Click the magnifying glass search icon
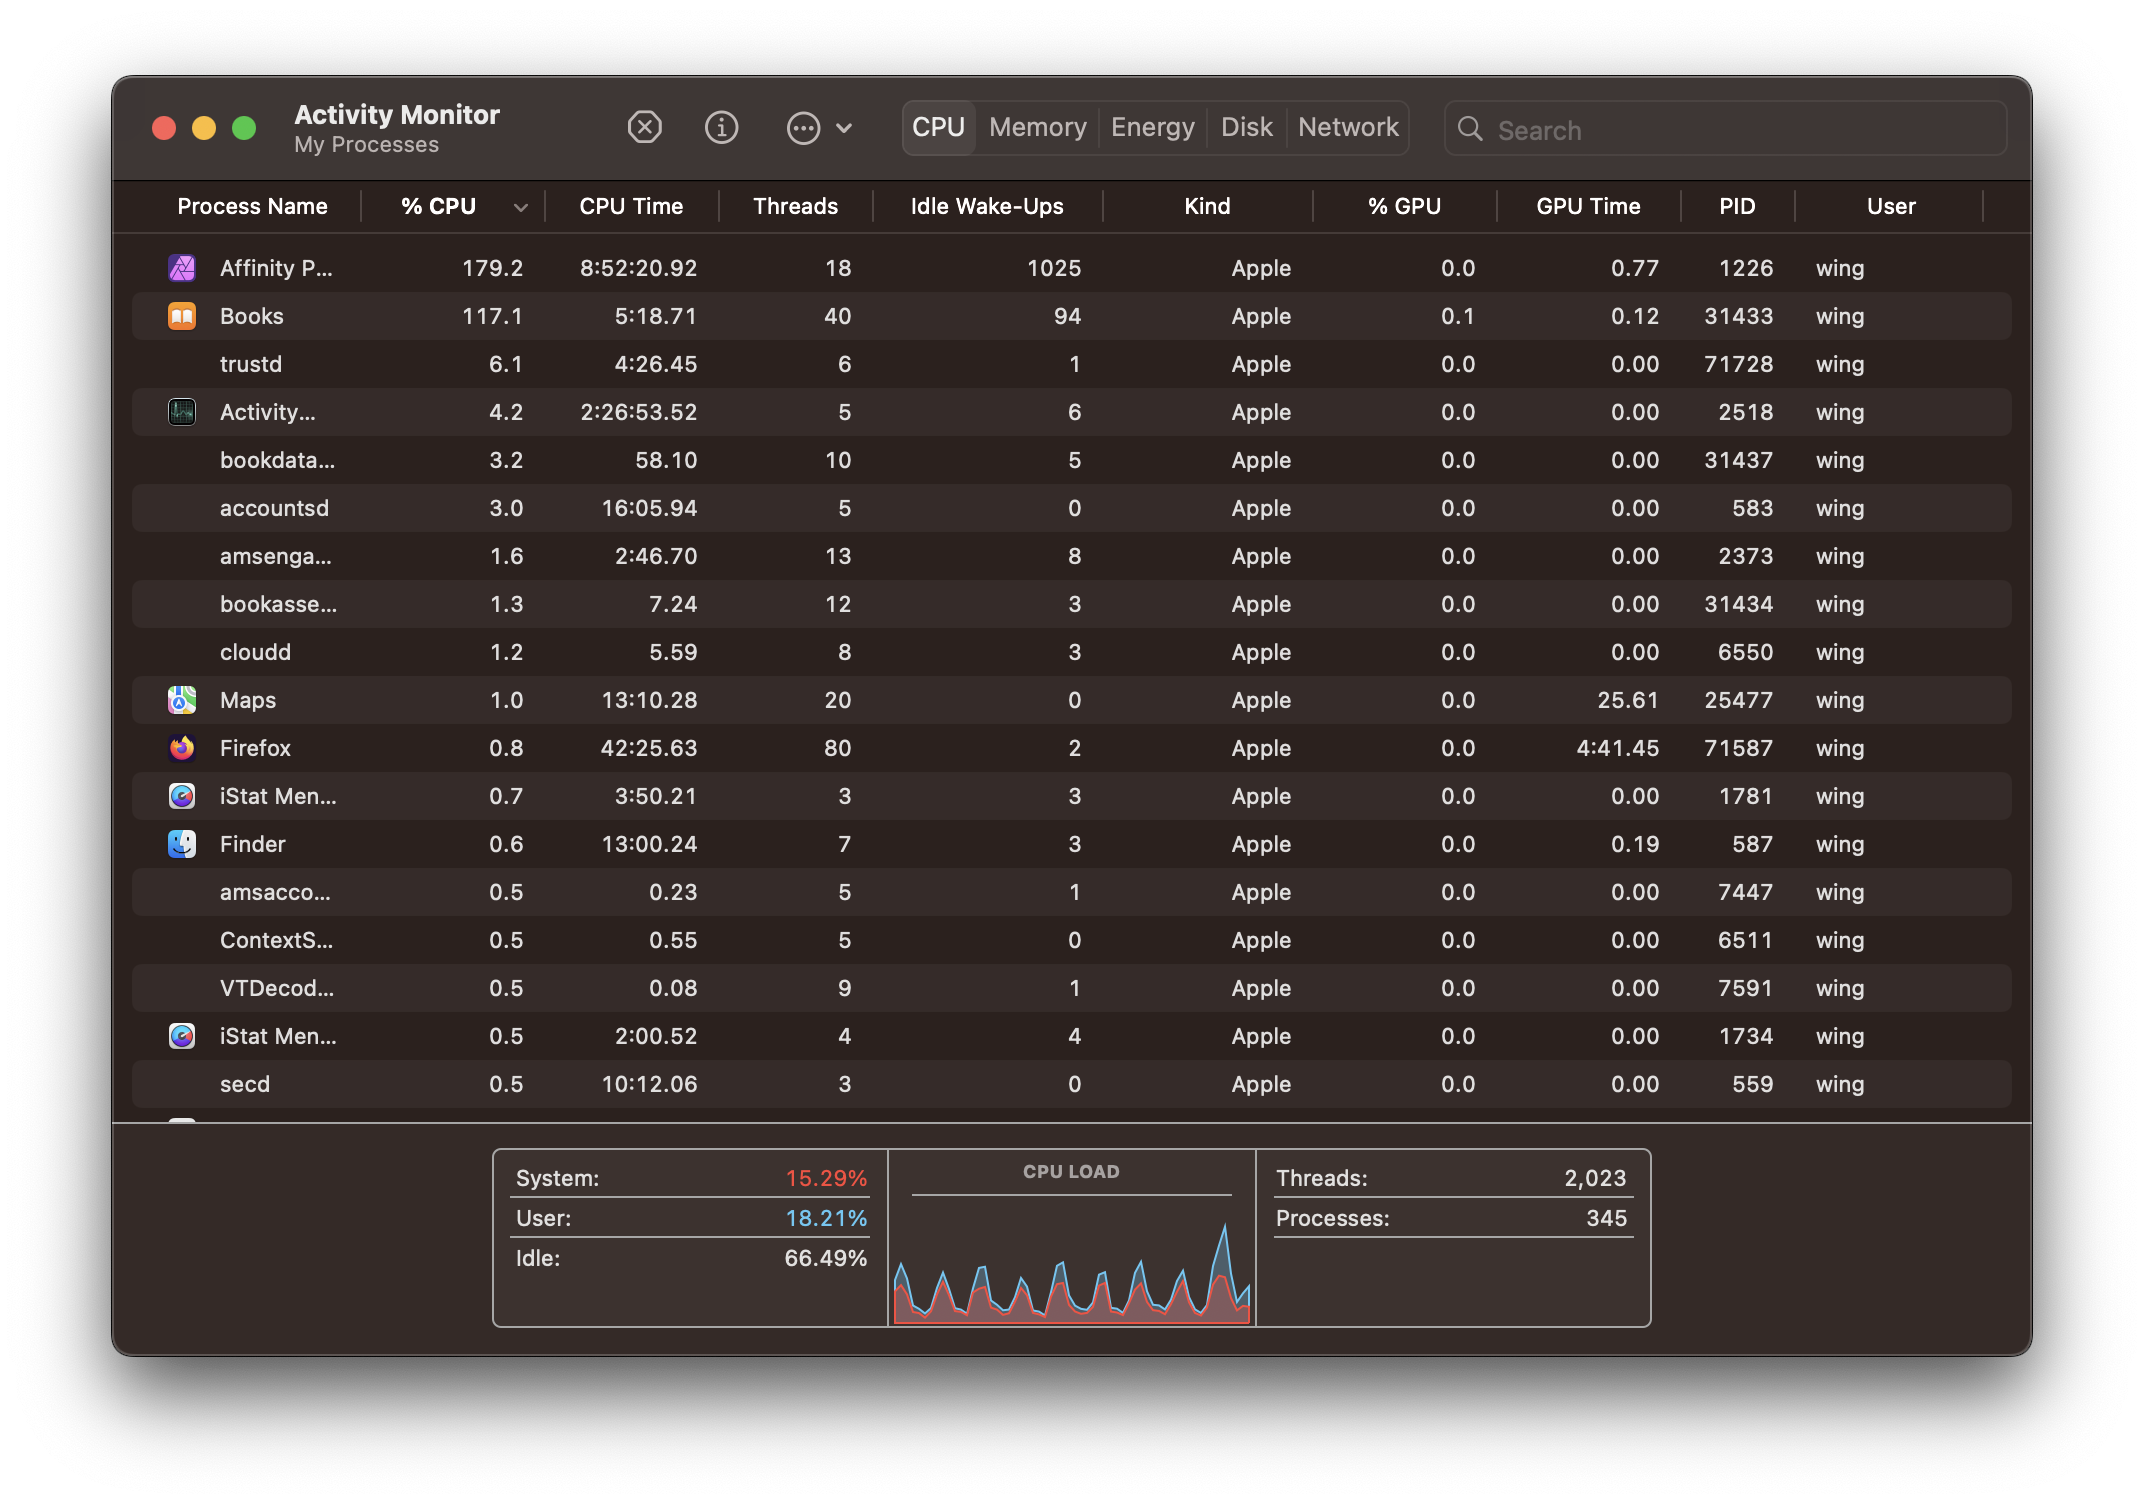2144x1504 pixels. tap(1470, 129)
